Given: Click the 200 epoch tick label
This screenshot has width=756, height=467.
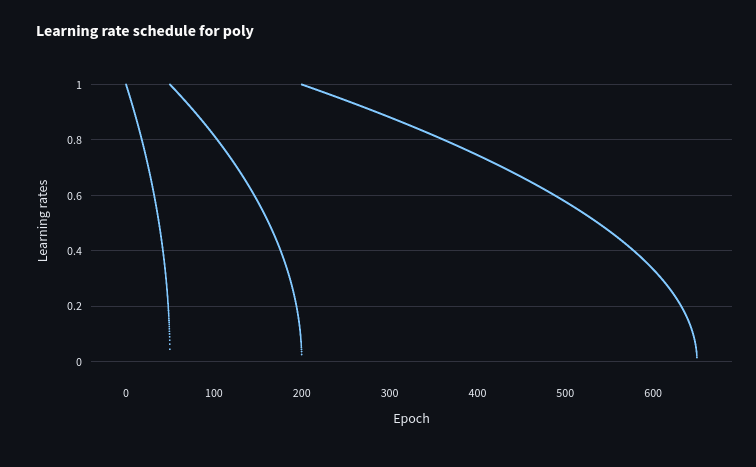Looking at the screenshot, I should tap(302, 393).
